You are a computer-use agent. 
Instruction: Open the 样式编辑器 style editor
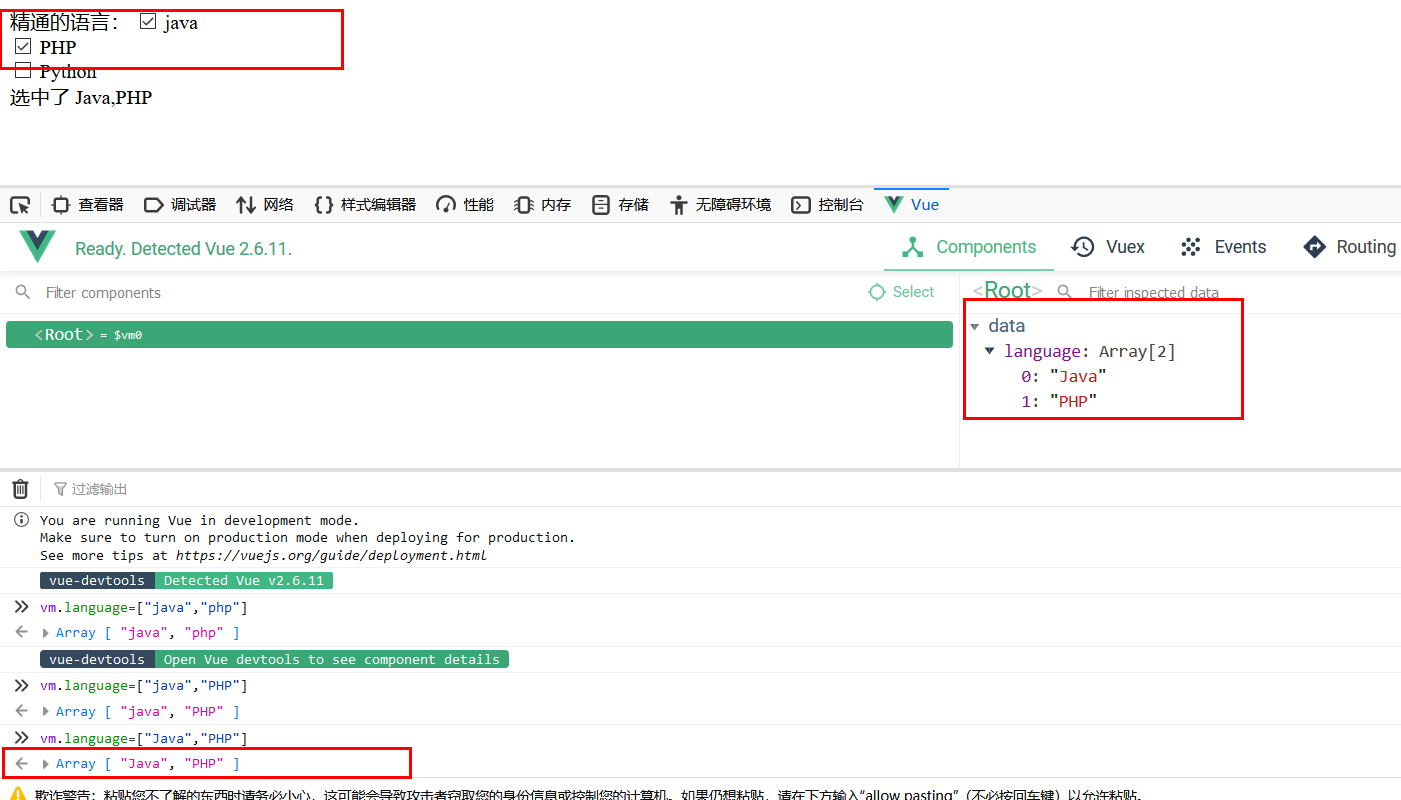click(365, 205)
